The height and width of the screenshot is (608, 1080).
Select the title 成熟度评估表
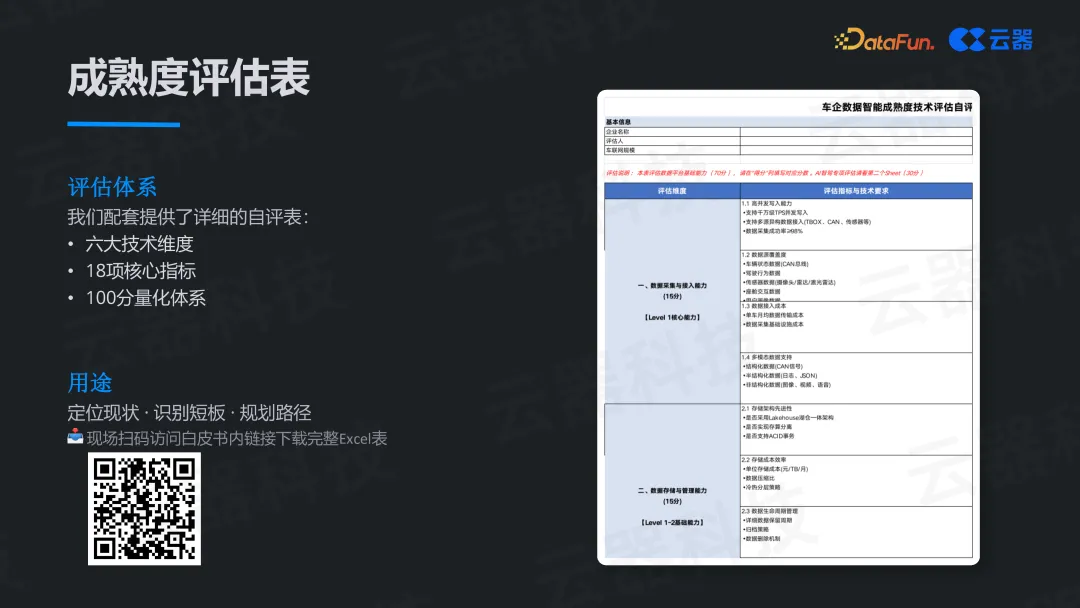click(189, 78)
